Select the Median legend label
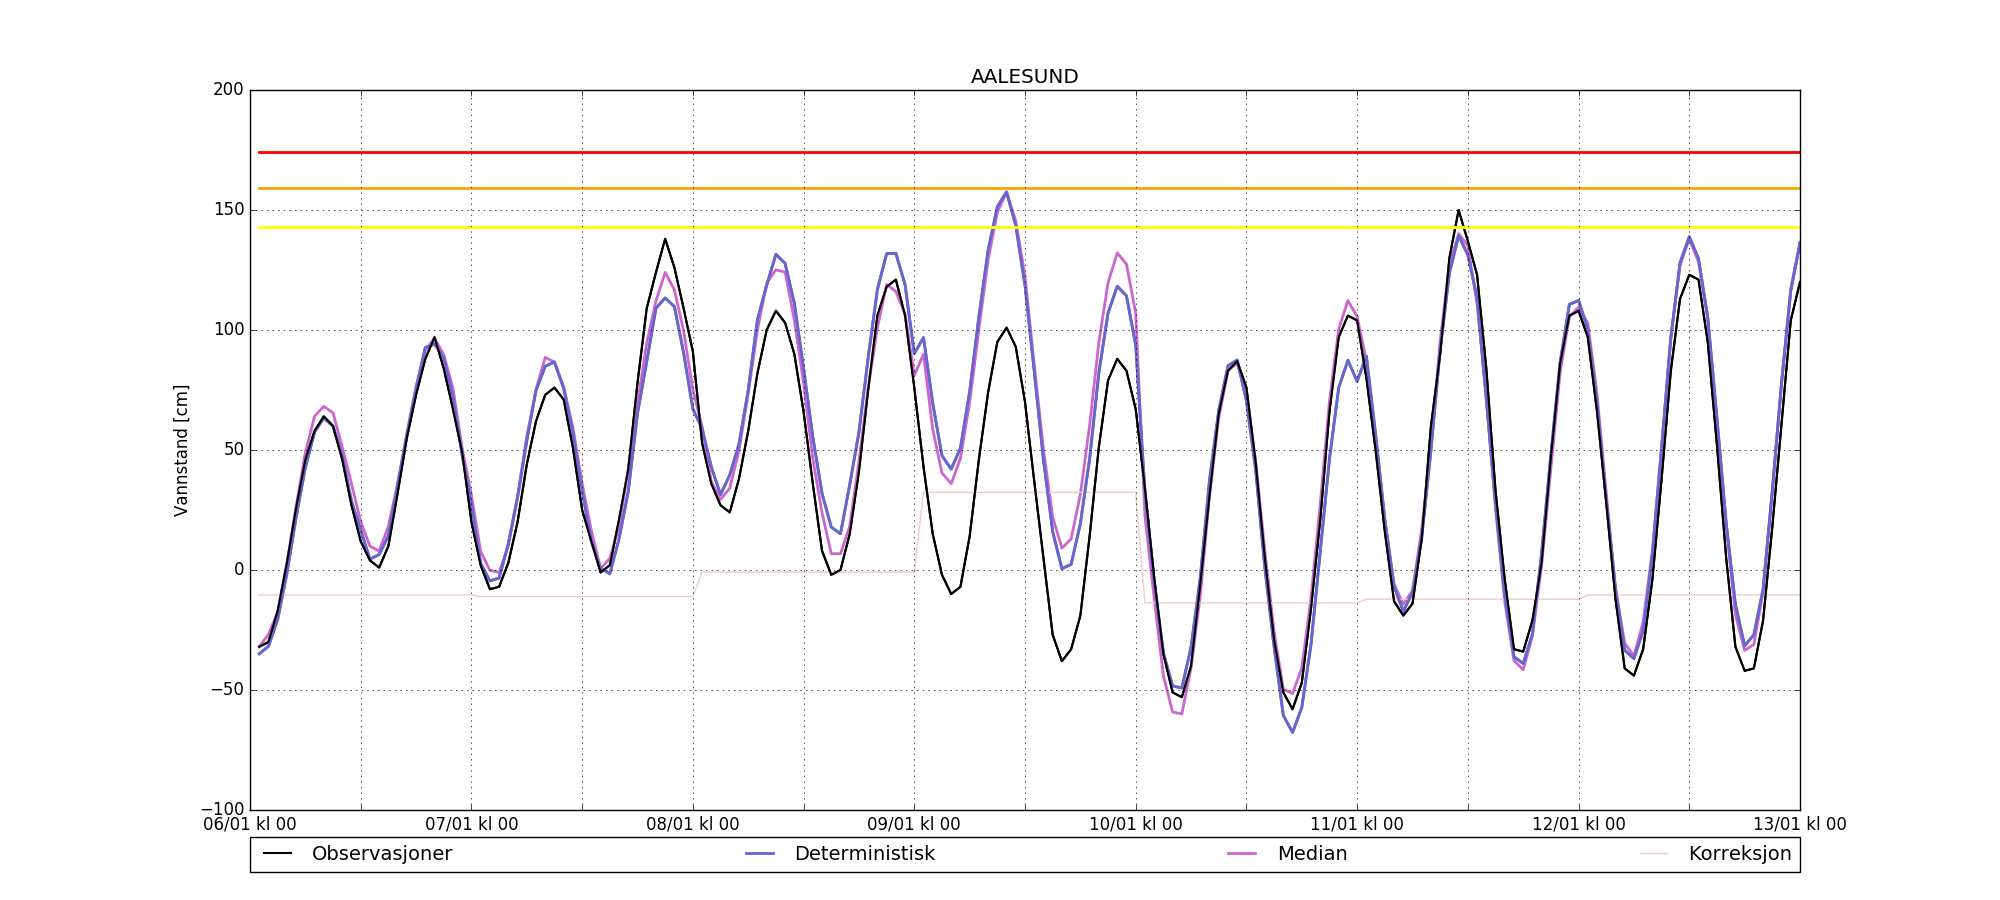The image size is (2000, 900). point(1312,854)
